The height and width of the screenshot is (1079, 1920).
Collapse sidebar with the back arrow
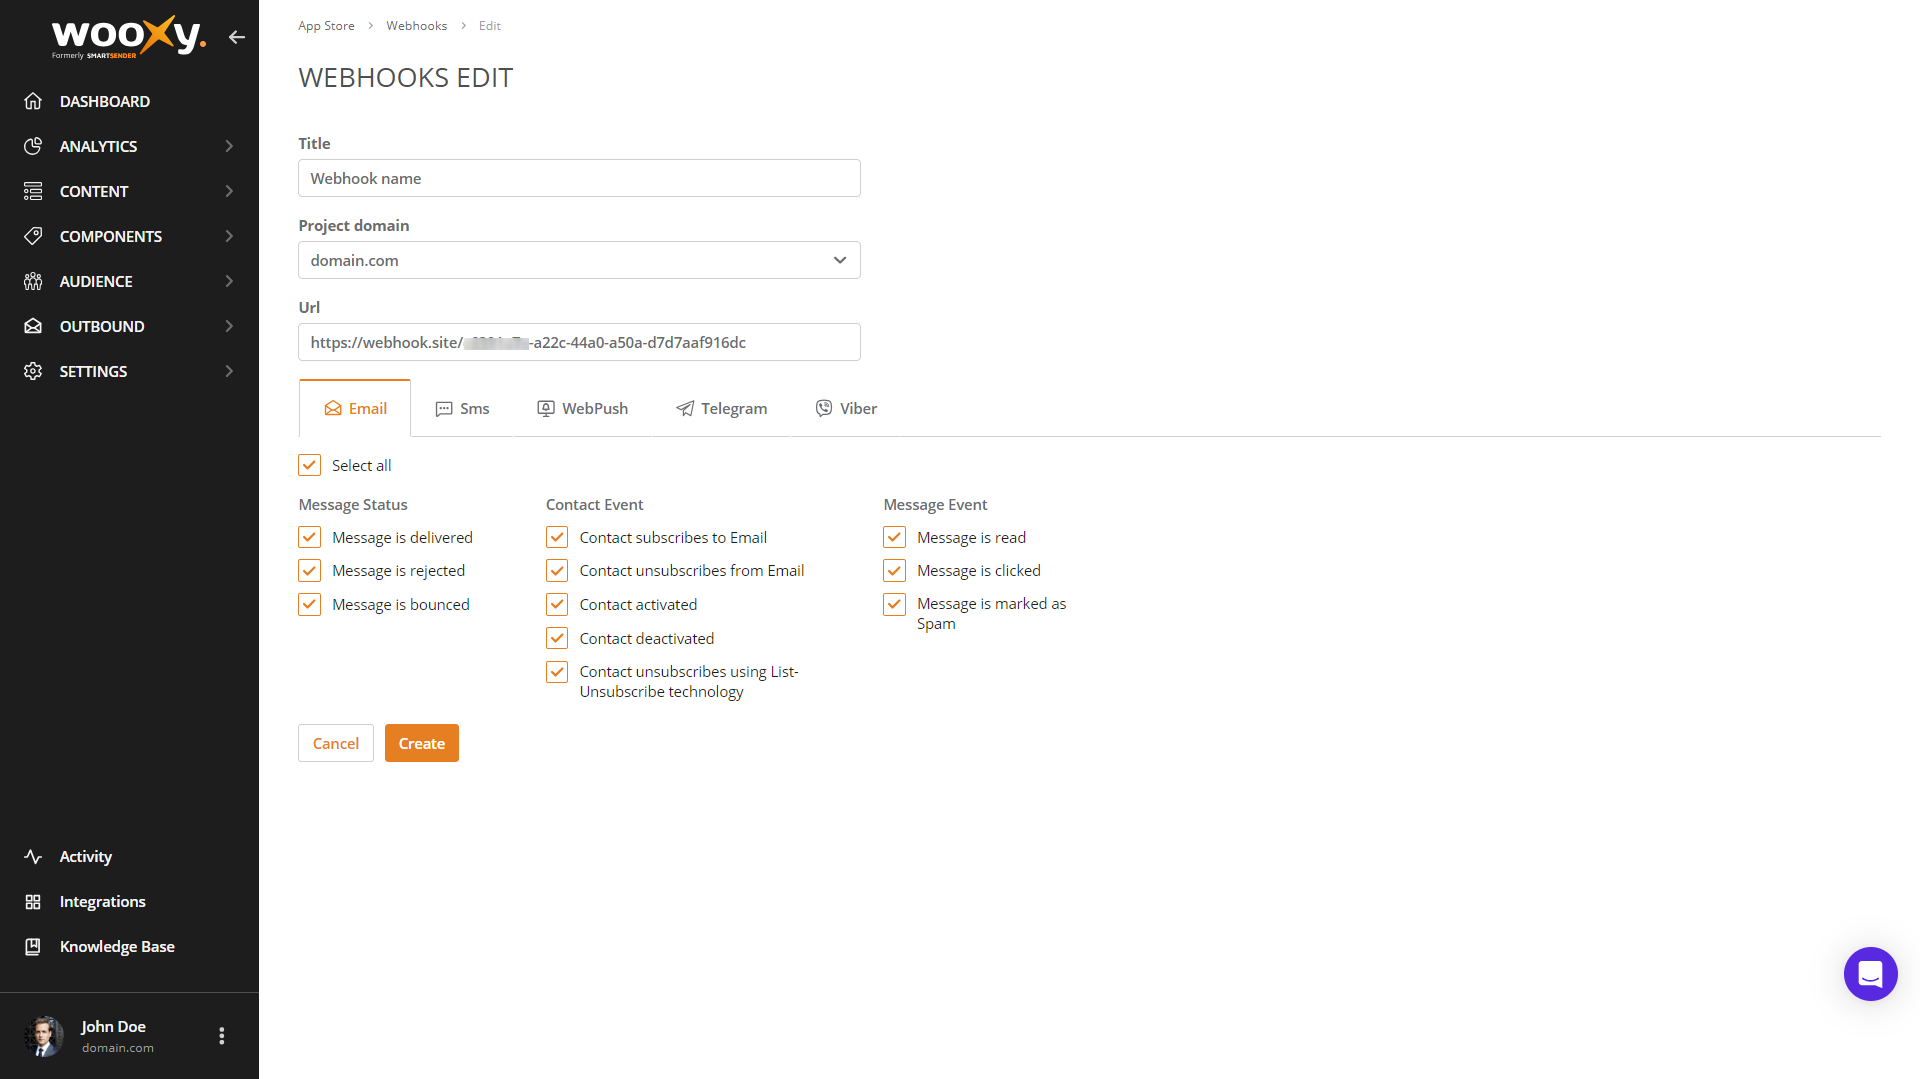pos(236,37)
